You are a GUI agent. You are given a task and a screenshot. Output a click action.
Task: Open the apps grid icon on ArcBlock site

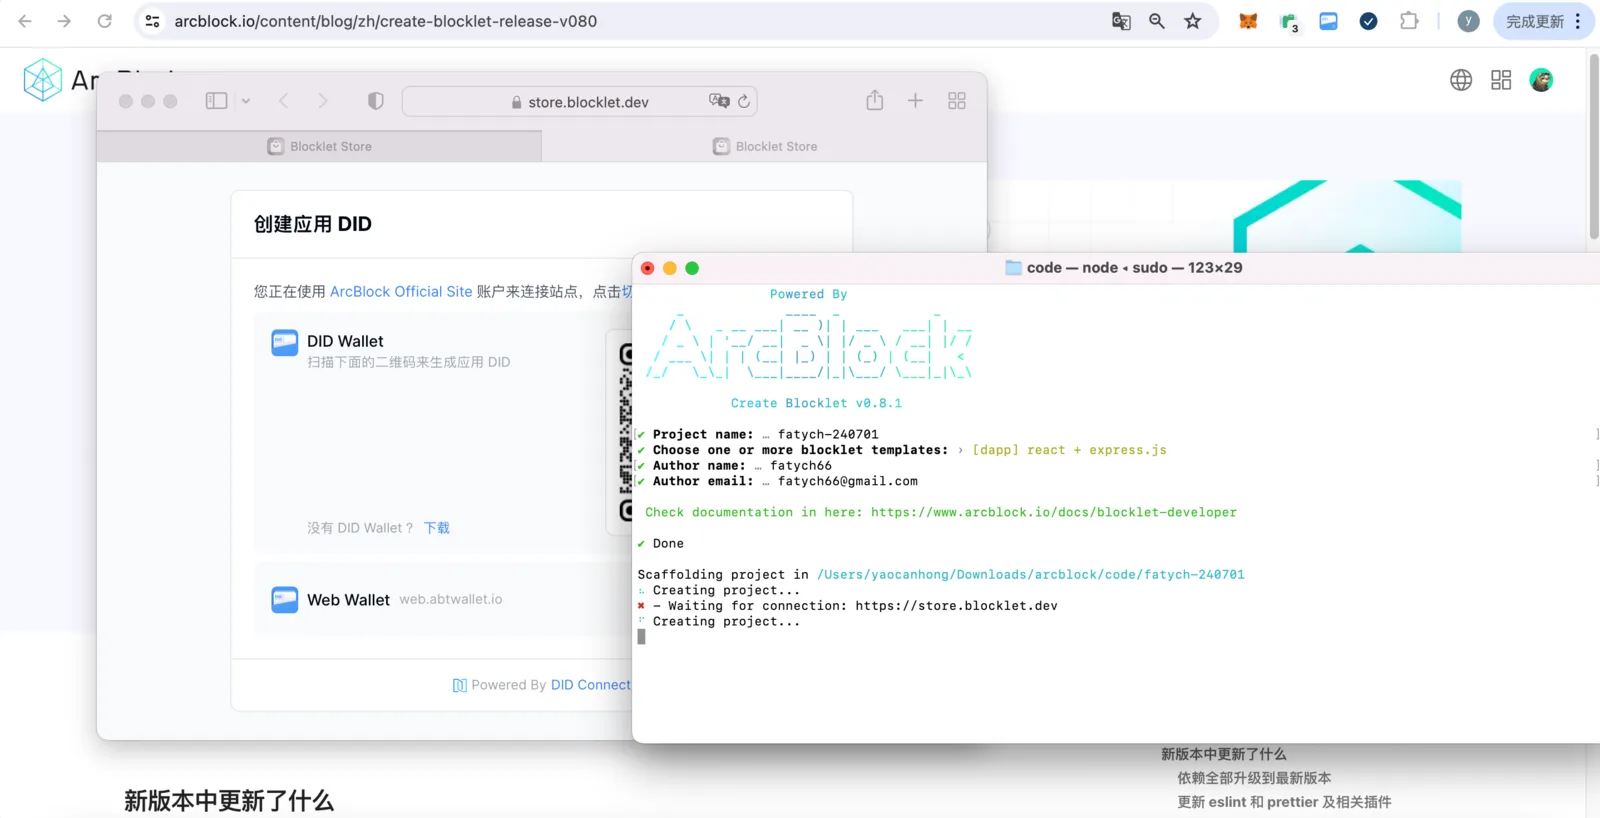point(1501,80)
